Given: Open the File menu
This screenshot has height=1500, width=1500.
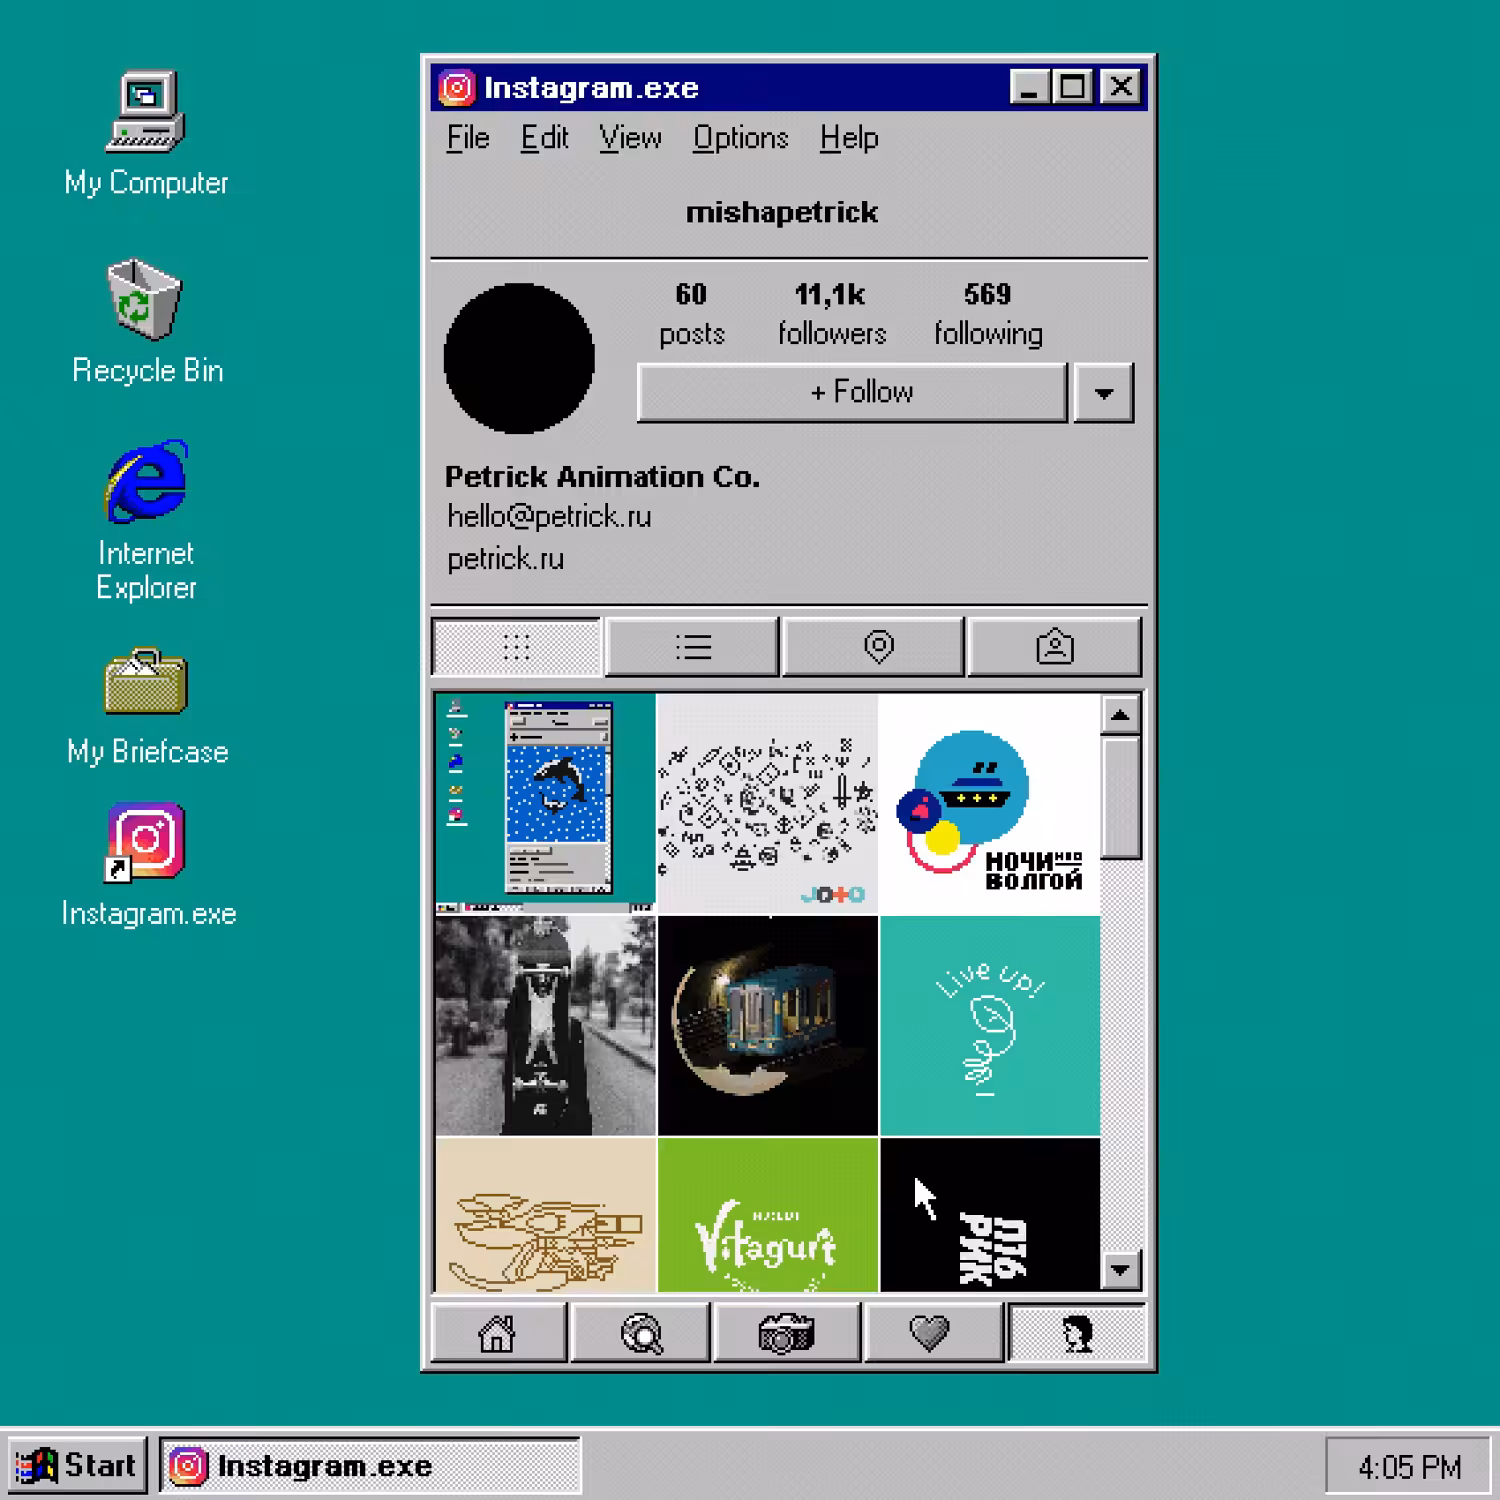Looking at the screenshot, I should pos(467,138).
